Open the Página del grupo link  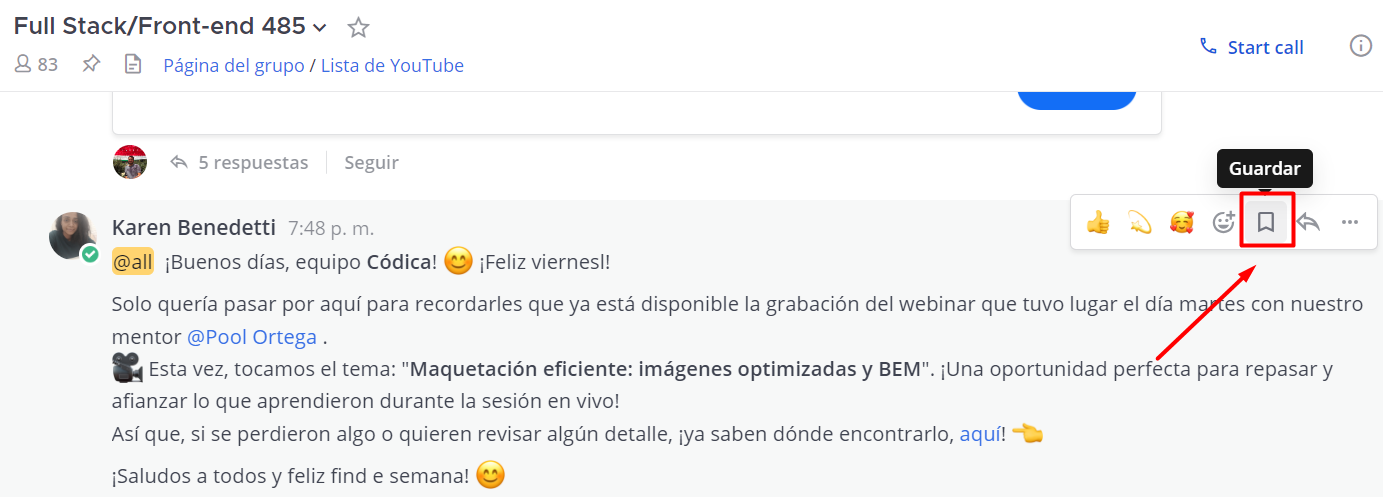pos(233,66)
